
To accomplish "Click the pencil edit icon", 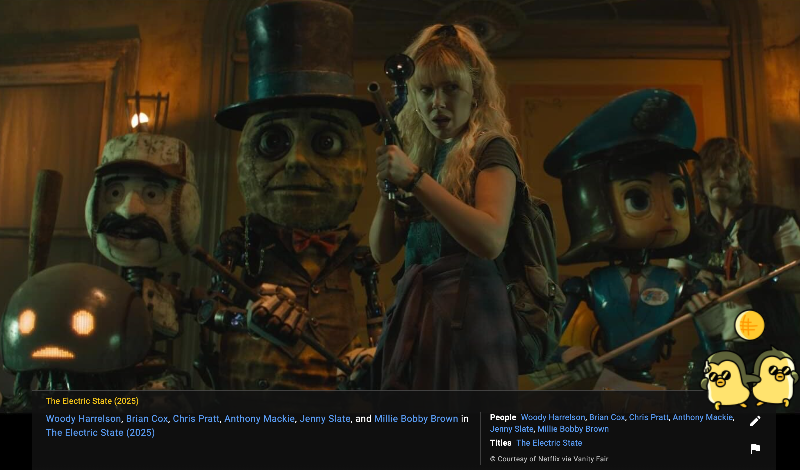I will pyautogui.click(x=755, y=421).
